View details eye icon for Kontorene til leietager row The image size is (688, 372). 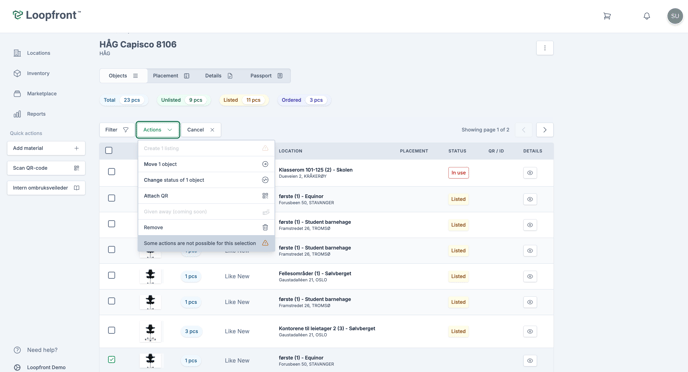tap(530, 331)
